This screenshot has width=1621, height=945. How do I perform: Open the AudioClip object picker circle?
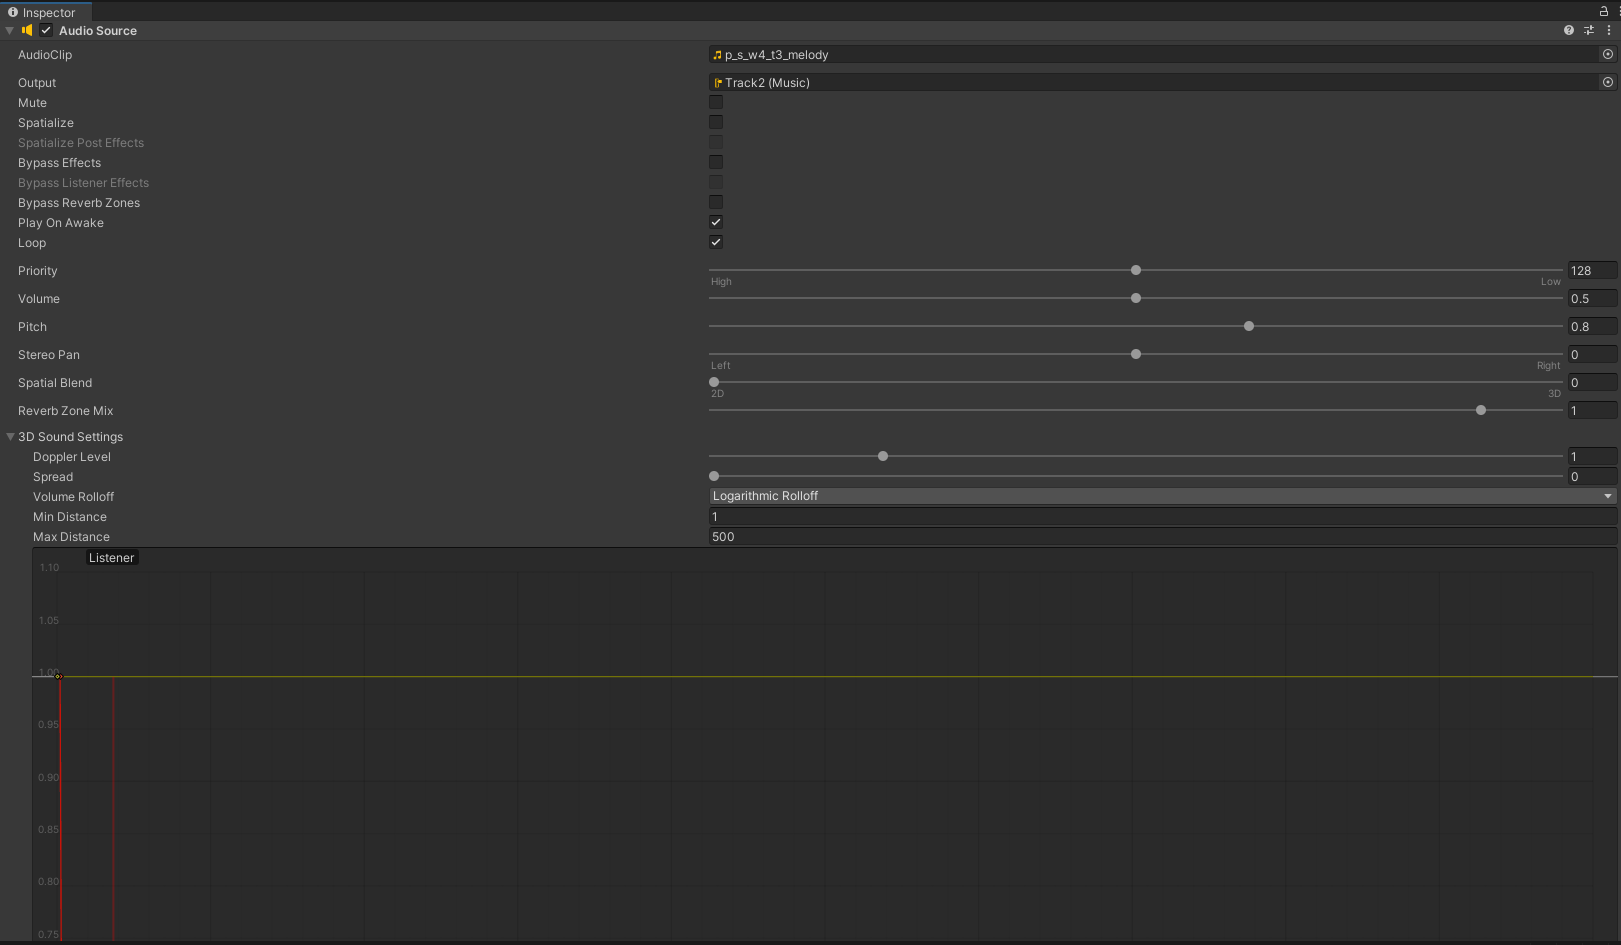1608,54
